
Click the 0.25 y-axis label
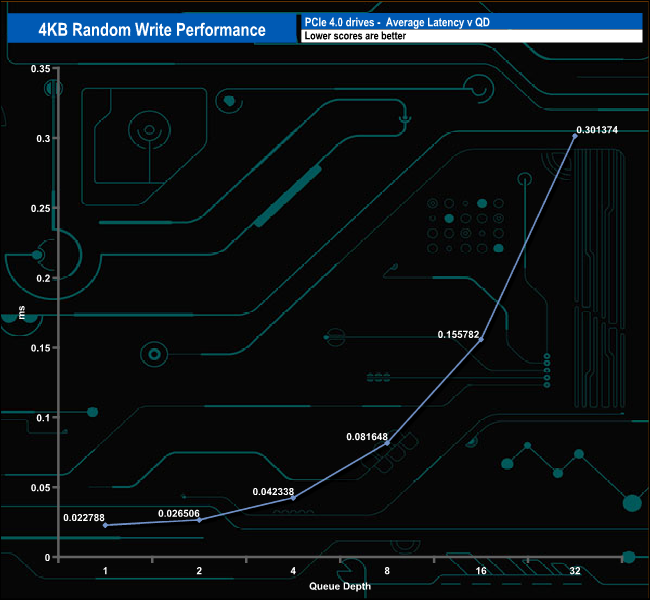coord(41,208)
